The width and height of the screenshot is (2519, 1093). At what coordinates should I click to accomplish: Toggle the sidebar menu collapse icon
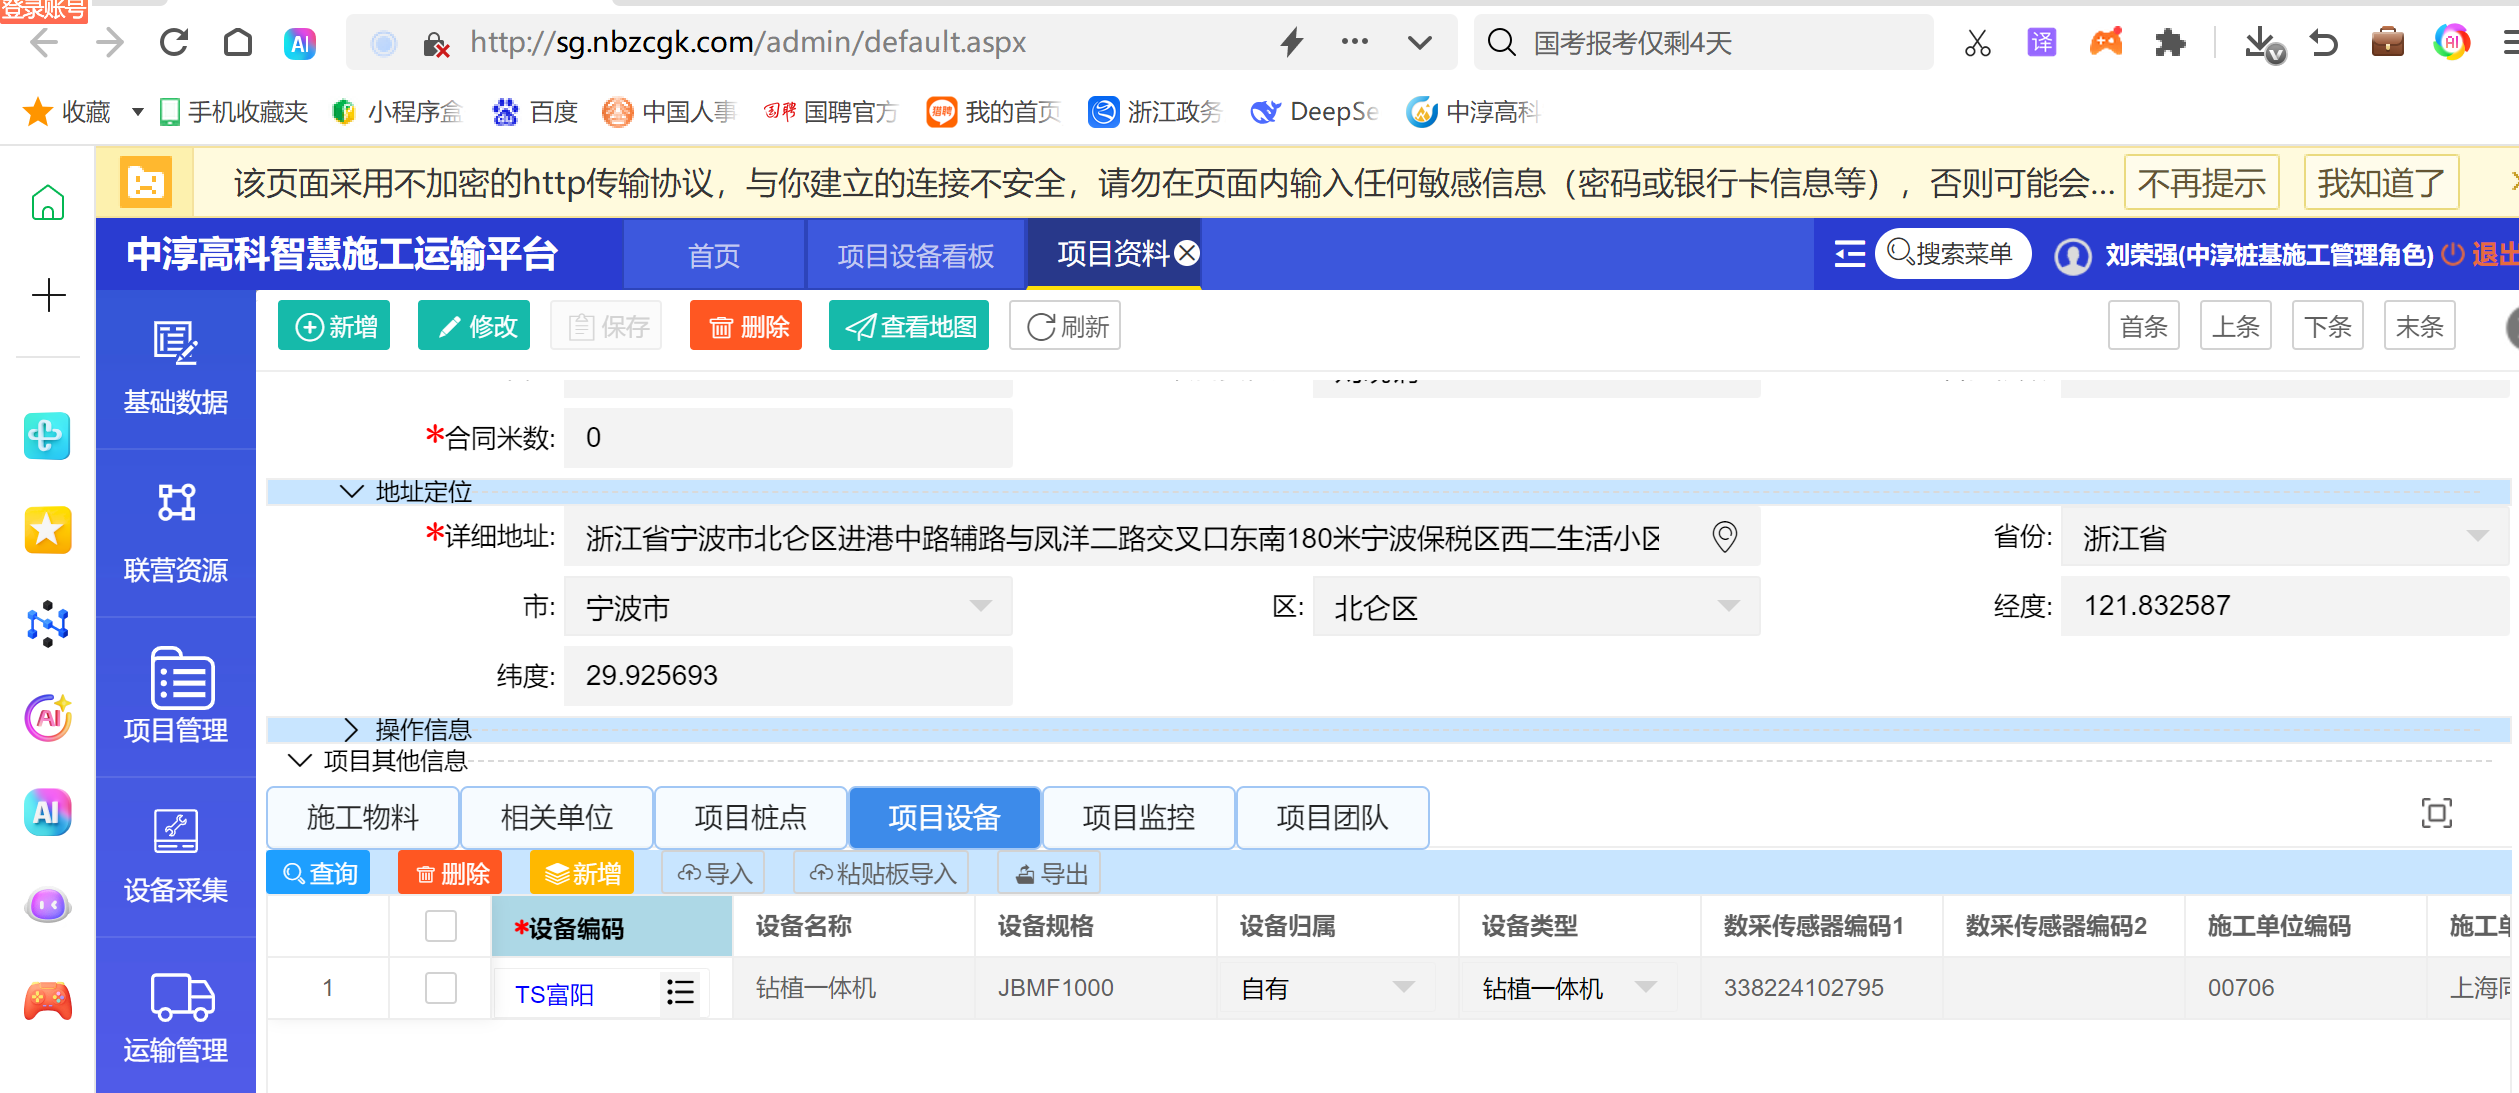pyautogui.click(x=1849, y=254)
